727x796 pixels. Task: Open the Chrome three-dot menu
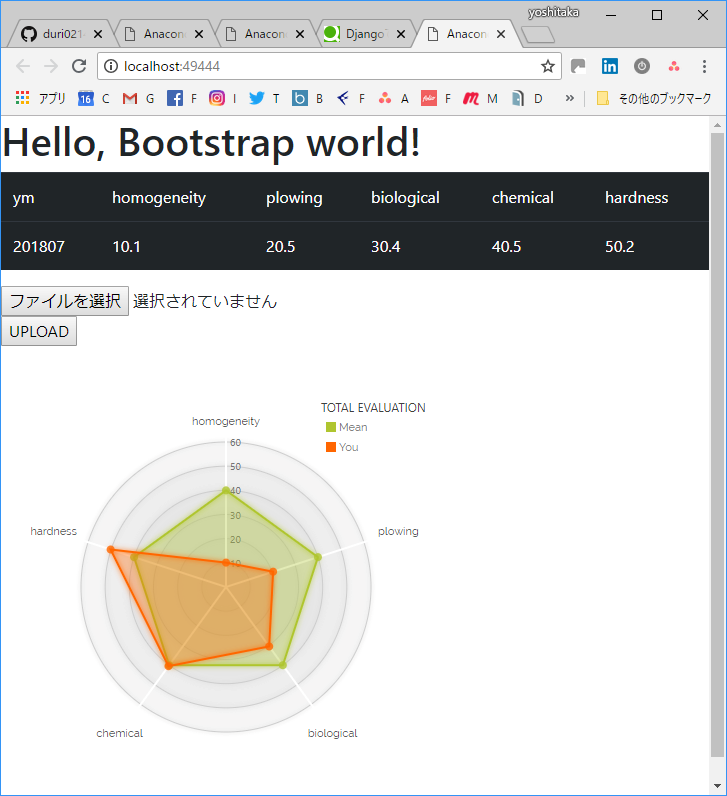704,67
